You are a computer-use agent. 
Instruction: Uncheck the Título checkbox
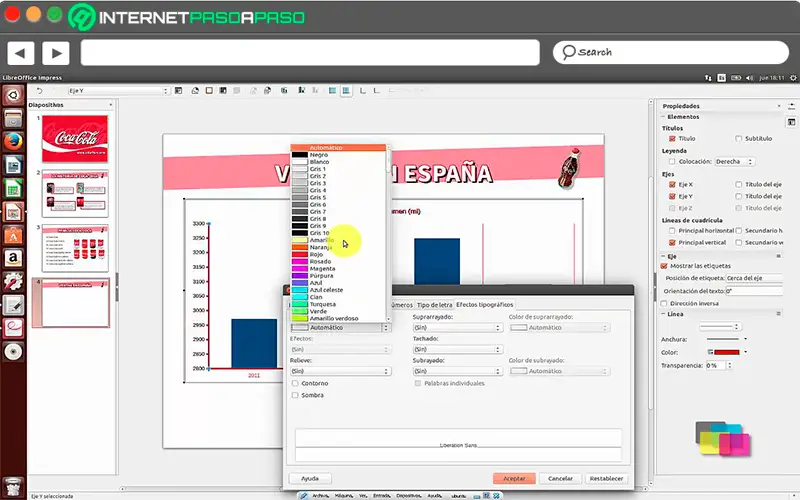[x=672, y=139]
